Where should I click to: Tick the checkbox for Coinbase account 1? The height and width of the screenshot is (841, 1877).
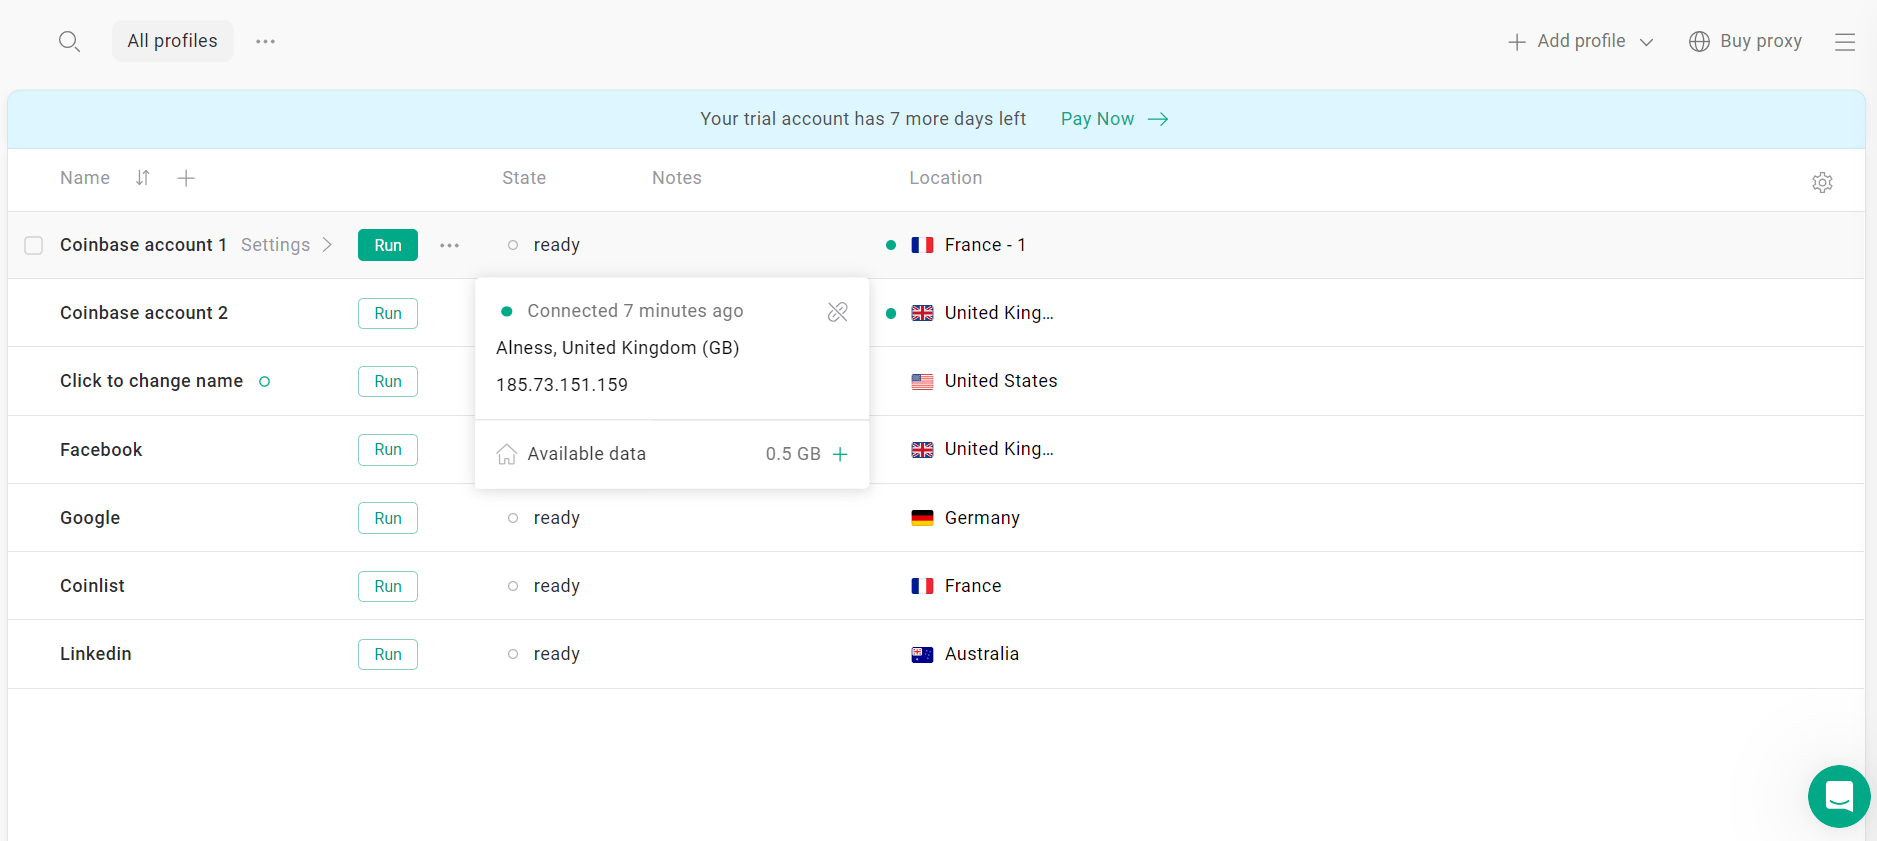34,245
